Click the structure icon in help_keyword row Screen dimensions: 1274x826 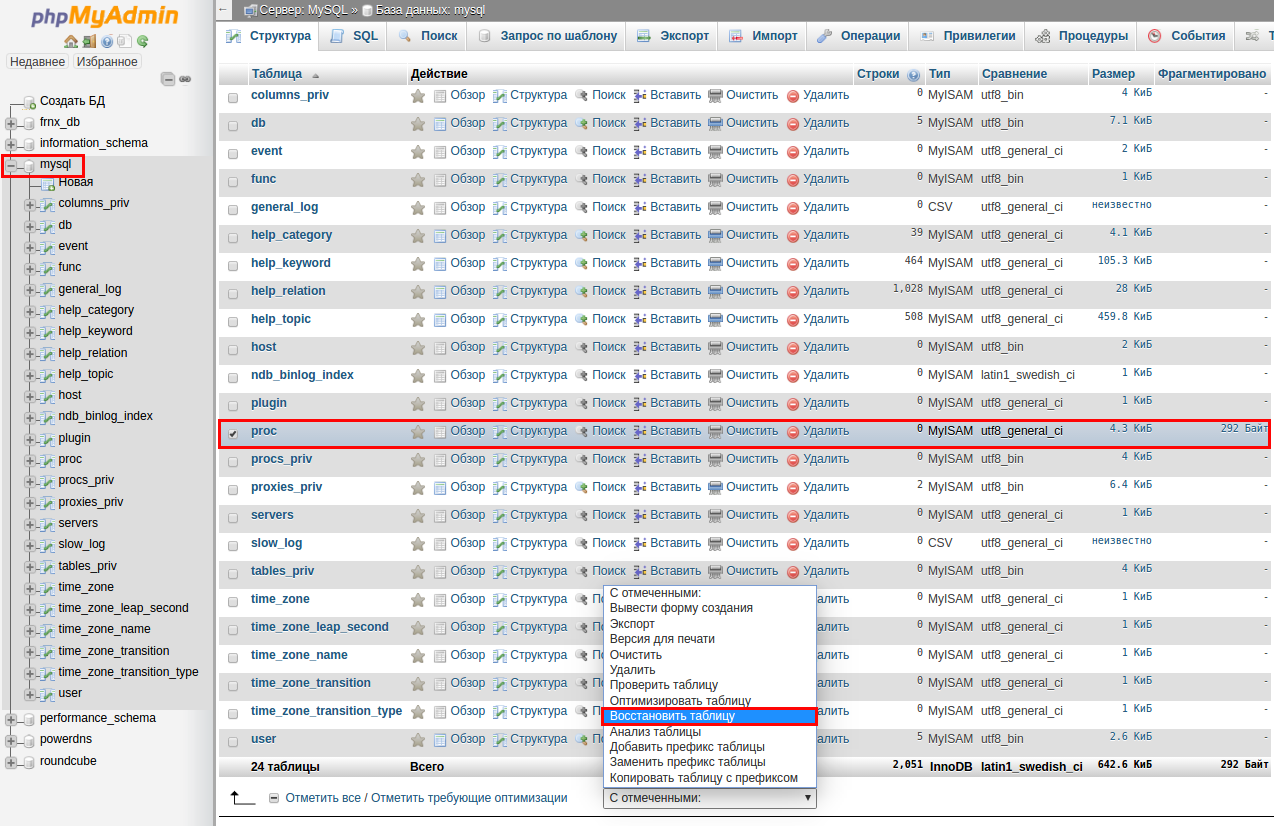pos(500,264)
